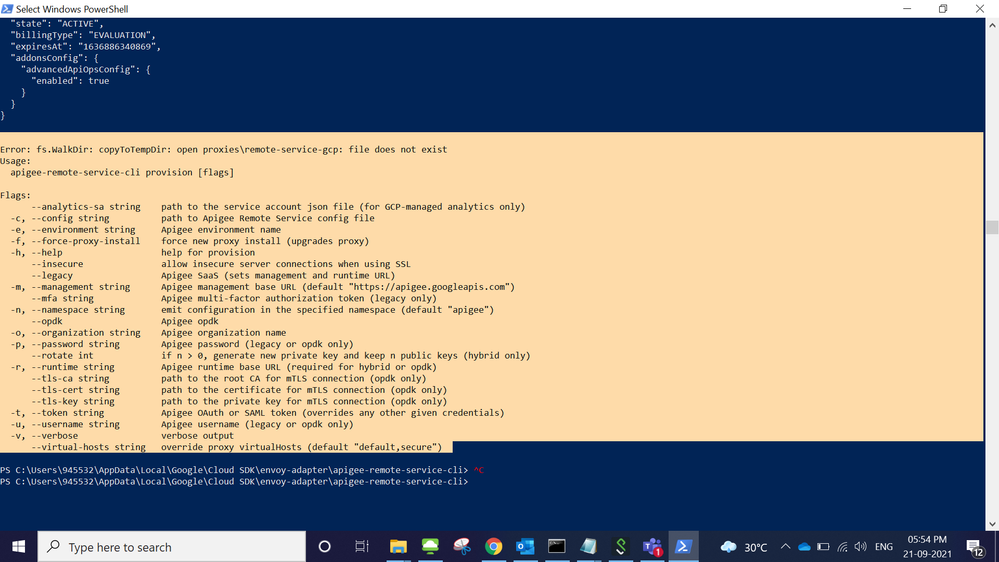999x562 pixels.
Task: Click the "--tls-ca string" flag line
Action: click(x=229, y=379)
